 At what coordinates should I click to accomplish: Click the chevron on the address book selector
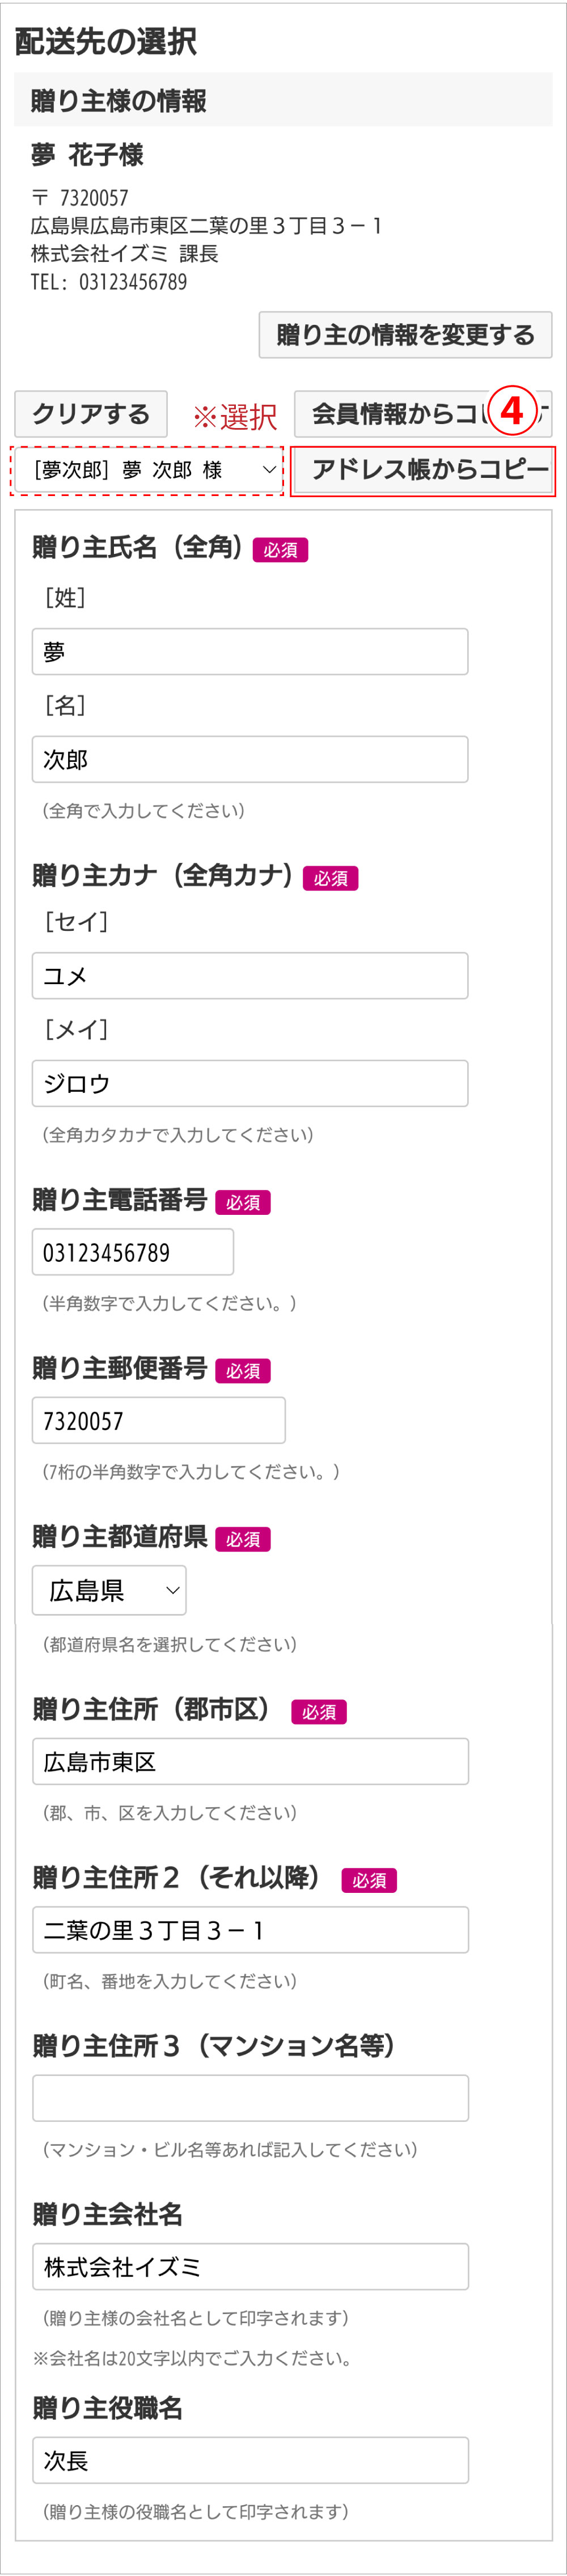(269, 470)
